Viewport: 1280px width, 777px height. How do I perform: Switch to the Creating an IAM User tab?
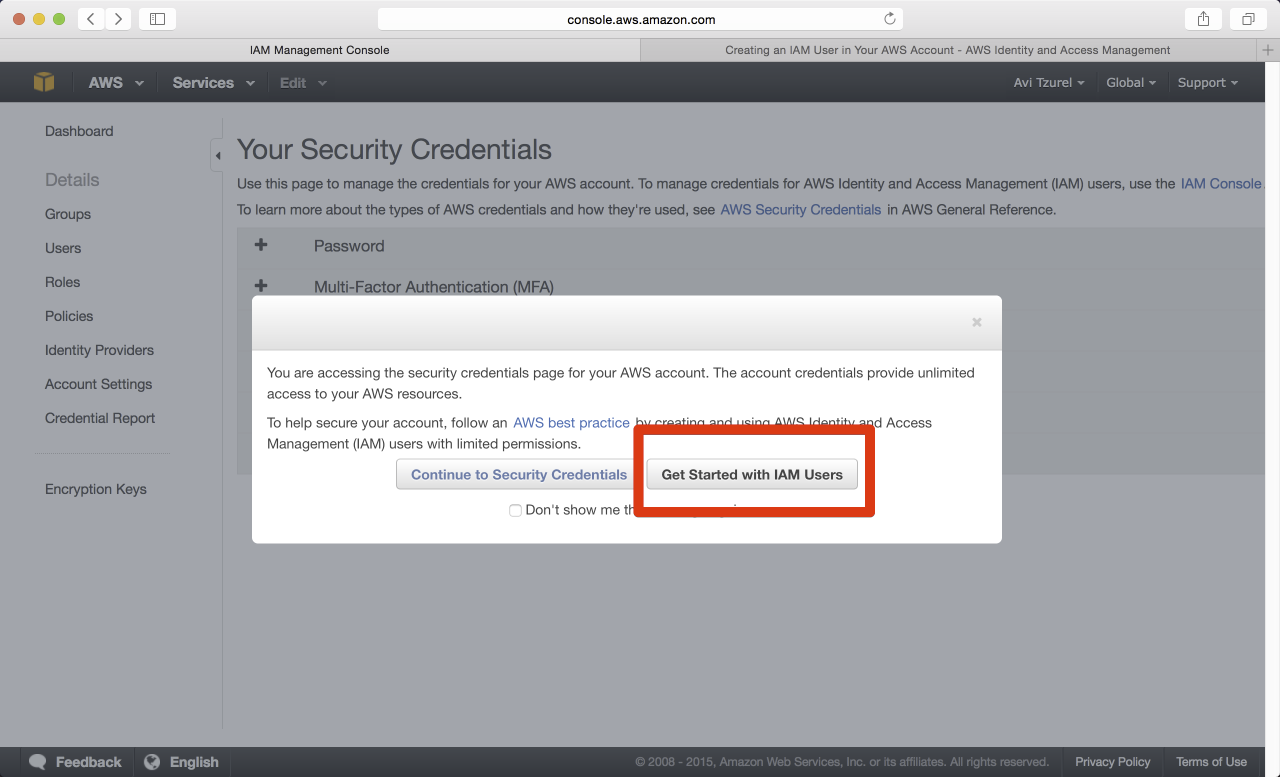tap(948, 50)
